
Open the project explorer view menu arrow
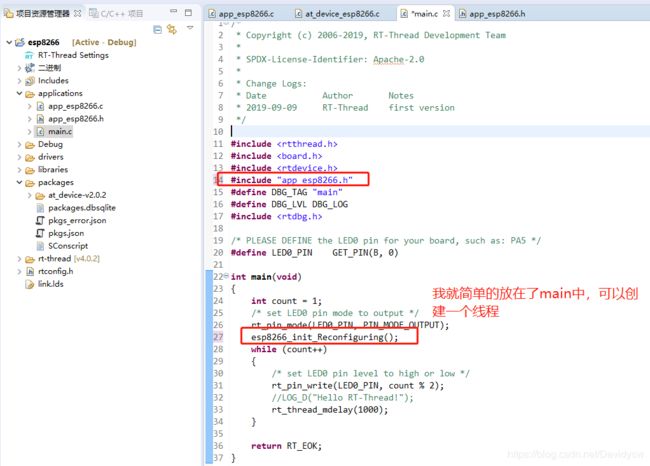(190, 28)
